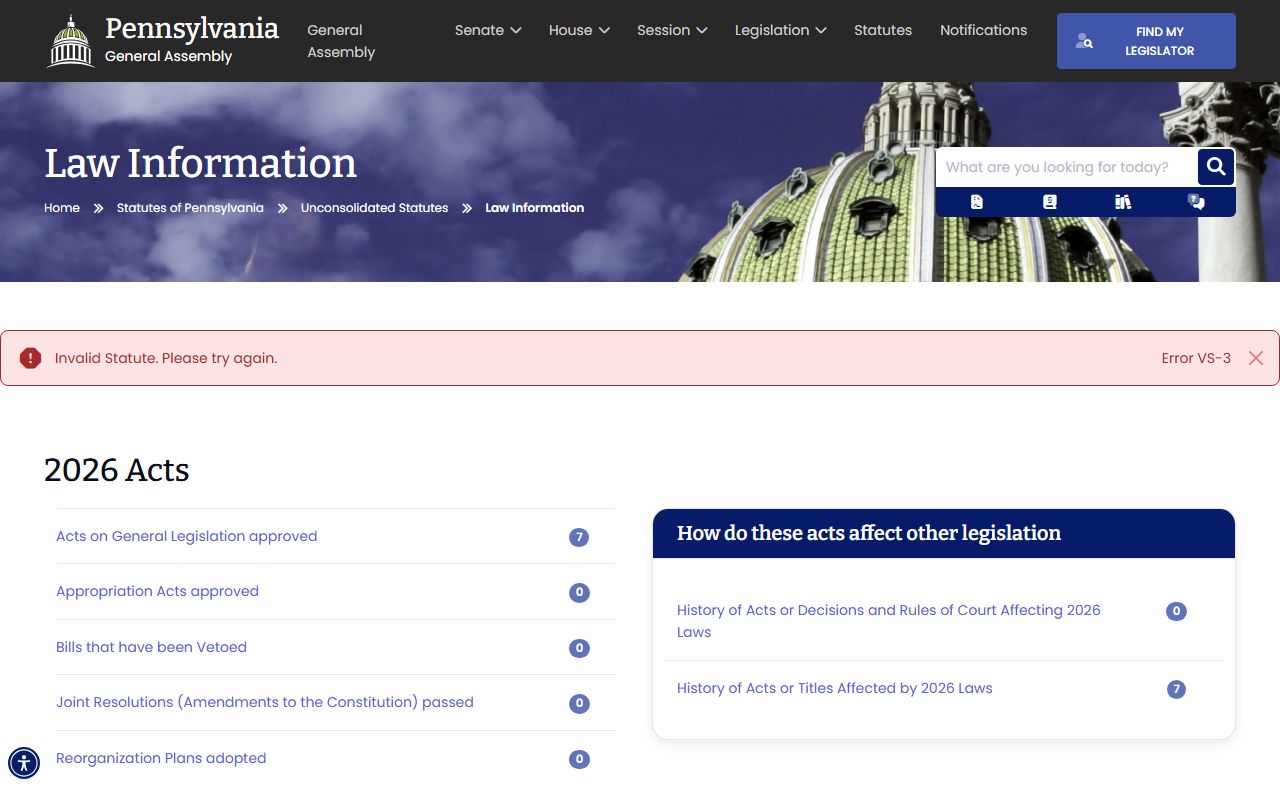Screen dimensions: 1280x800
Task: Click the library books icon under search box
Action: [1123, 202]
